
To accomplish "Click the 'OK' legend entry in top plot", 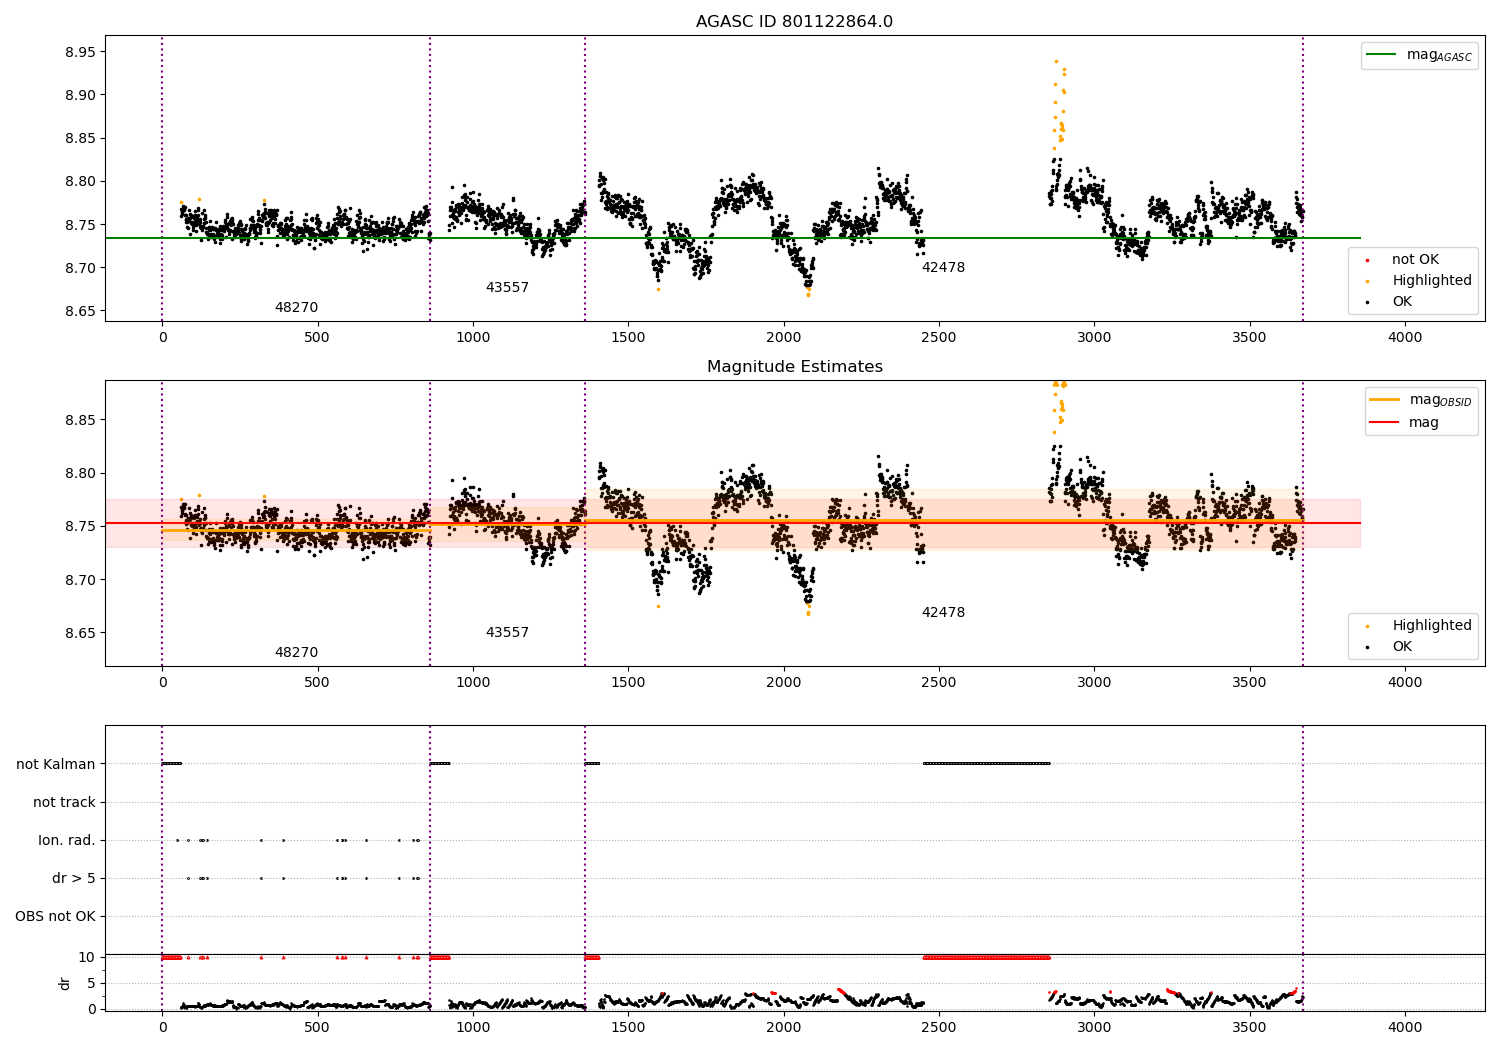I will pyautogui.click(x=1402, y=302).
